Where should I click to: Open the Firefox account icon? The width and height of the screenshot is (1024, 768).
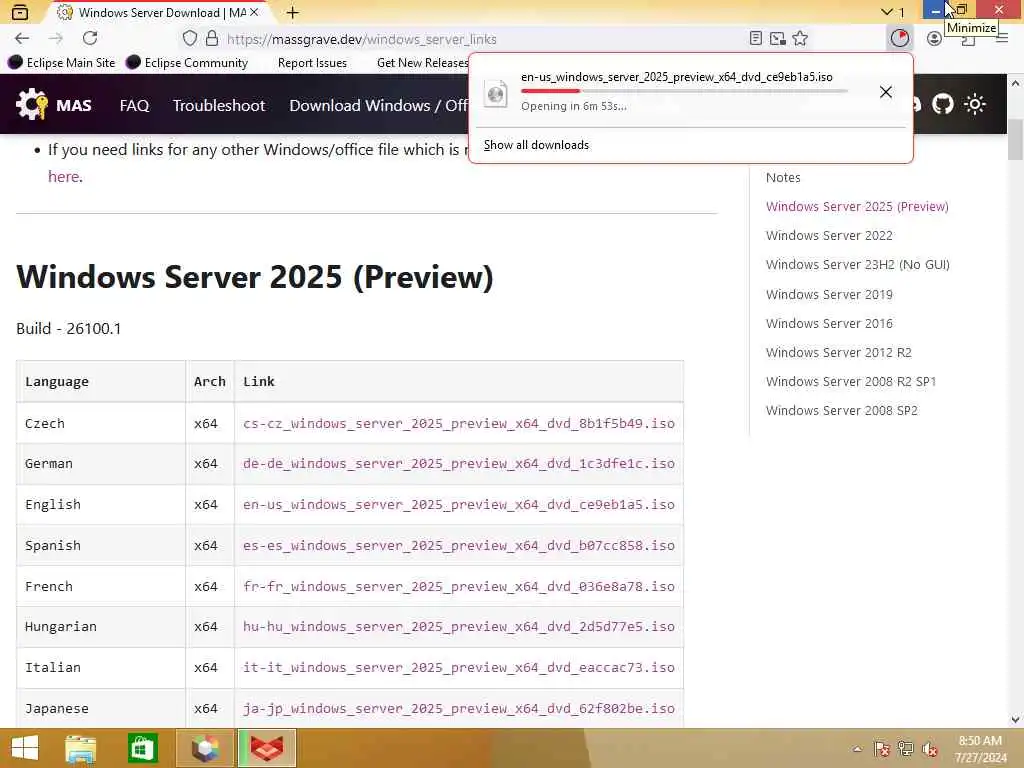[935, 39]
